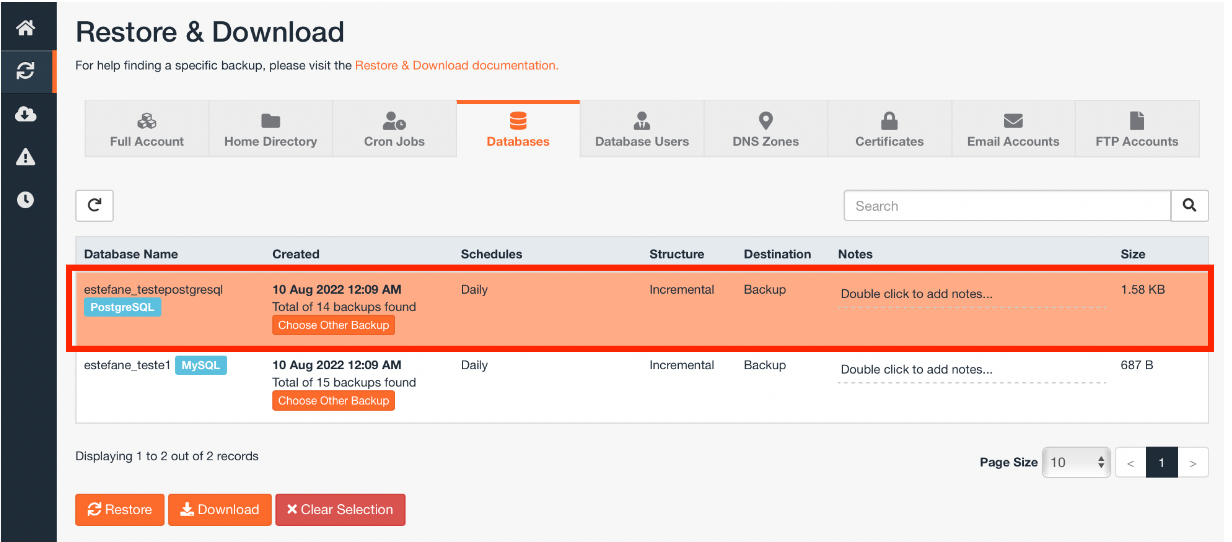Image resolution: width=1232 pixels, height=542 pixels.
Task: Select page 1 in pagination
Action: 1161,462
